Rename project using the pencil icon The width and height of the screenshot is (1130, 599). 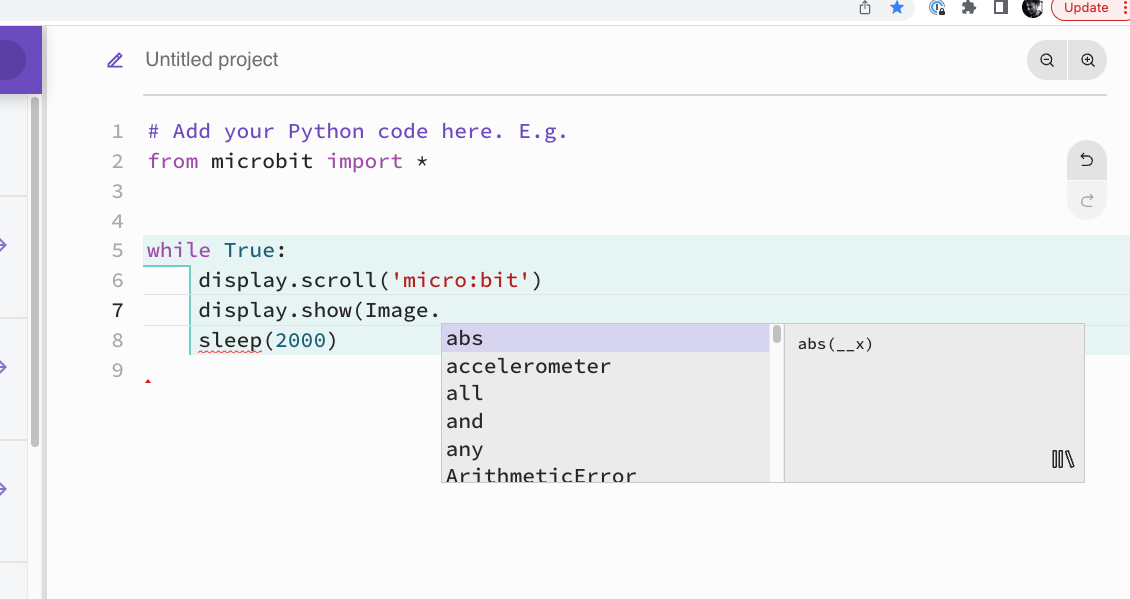pyautogui.click(x=114, y=60)
